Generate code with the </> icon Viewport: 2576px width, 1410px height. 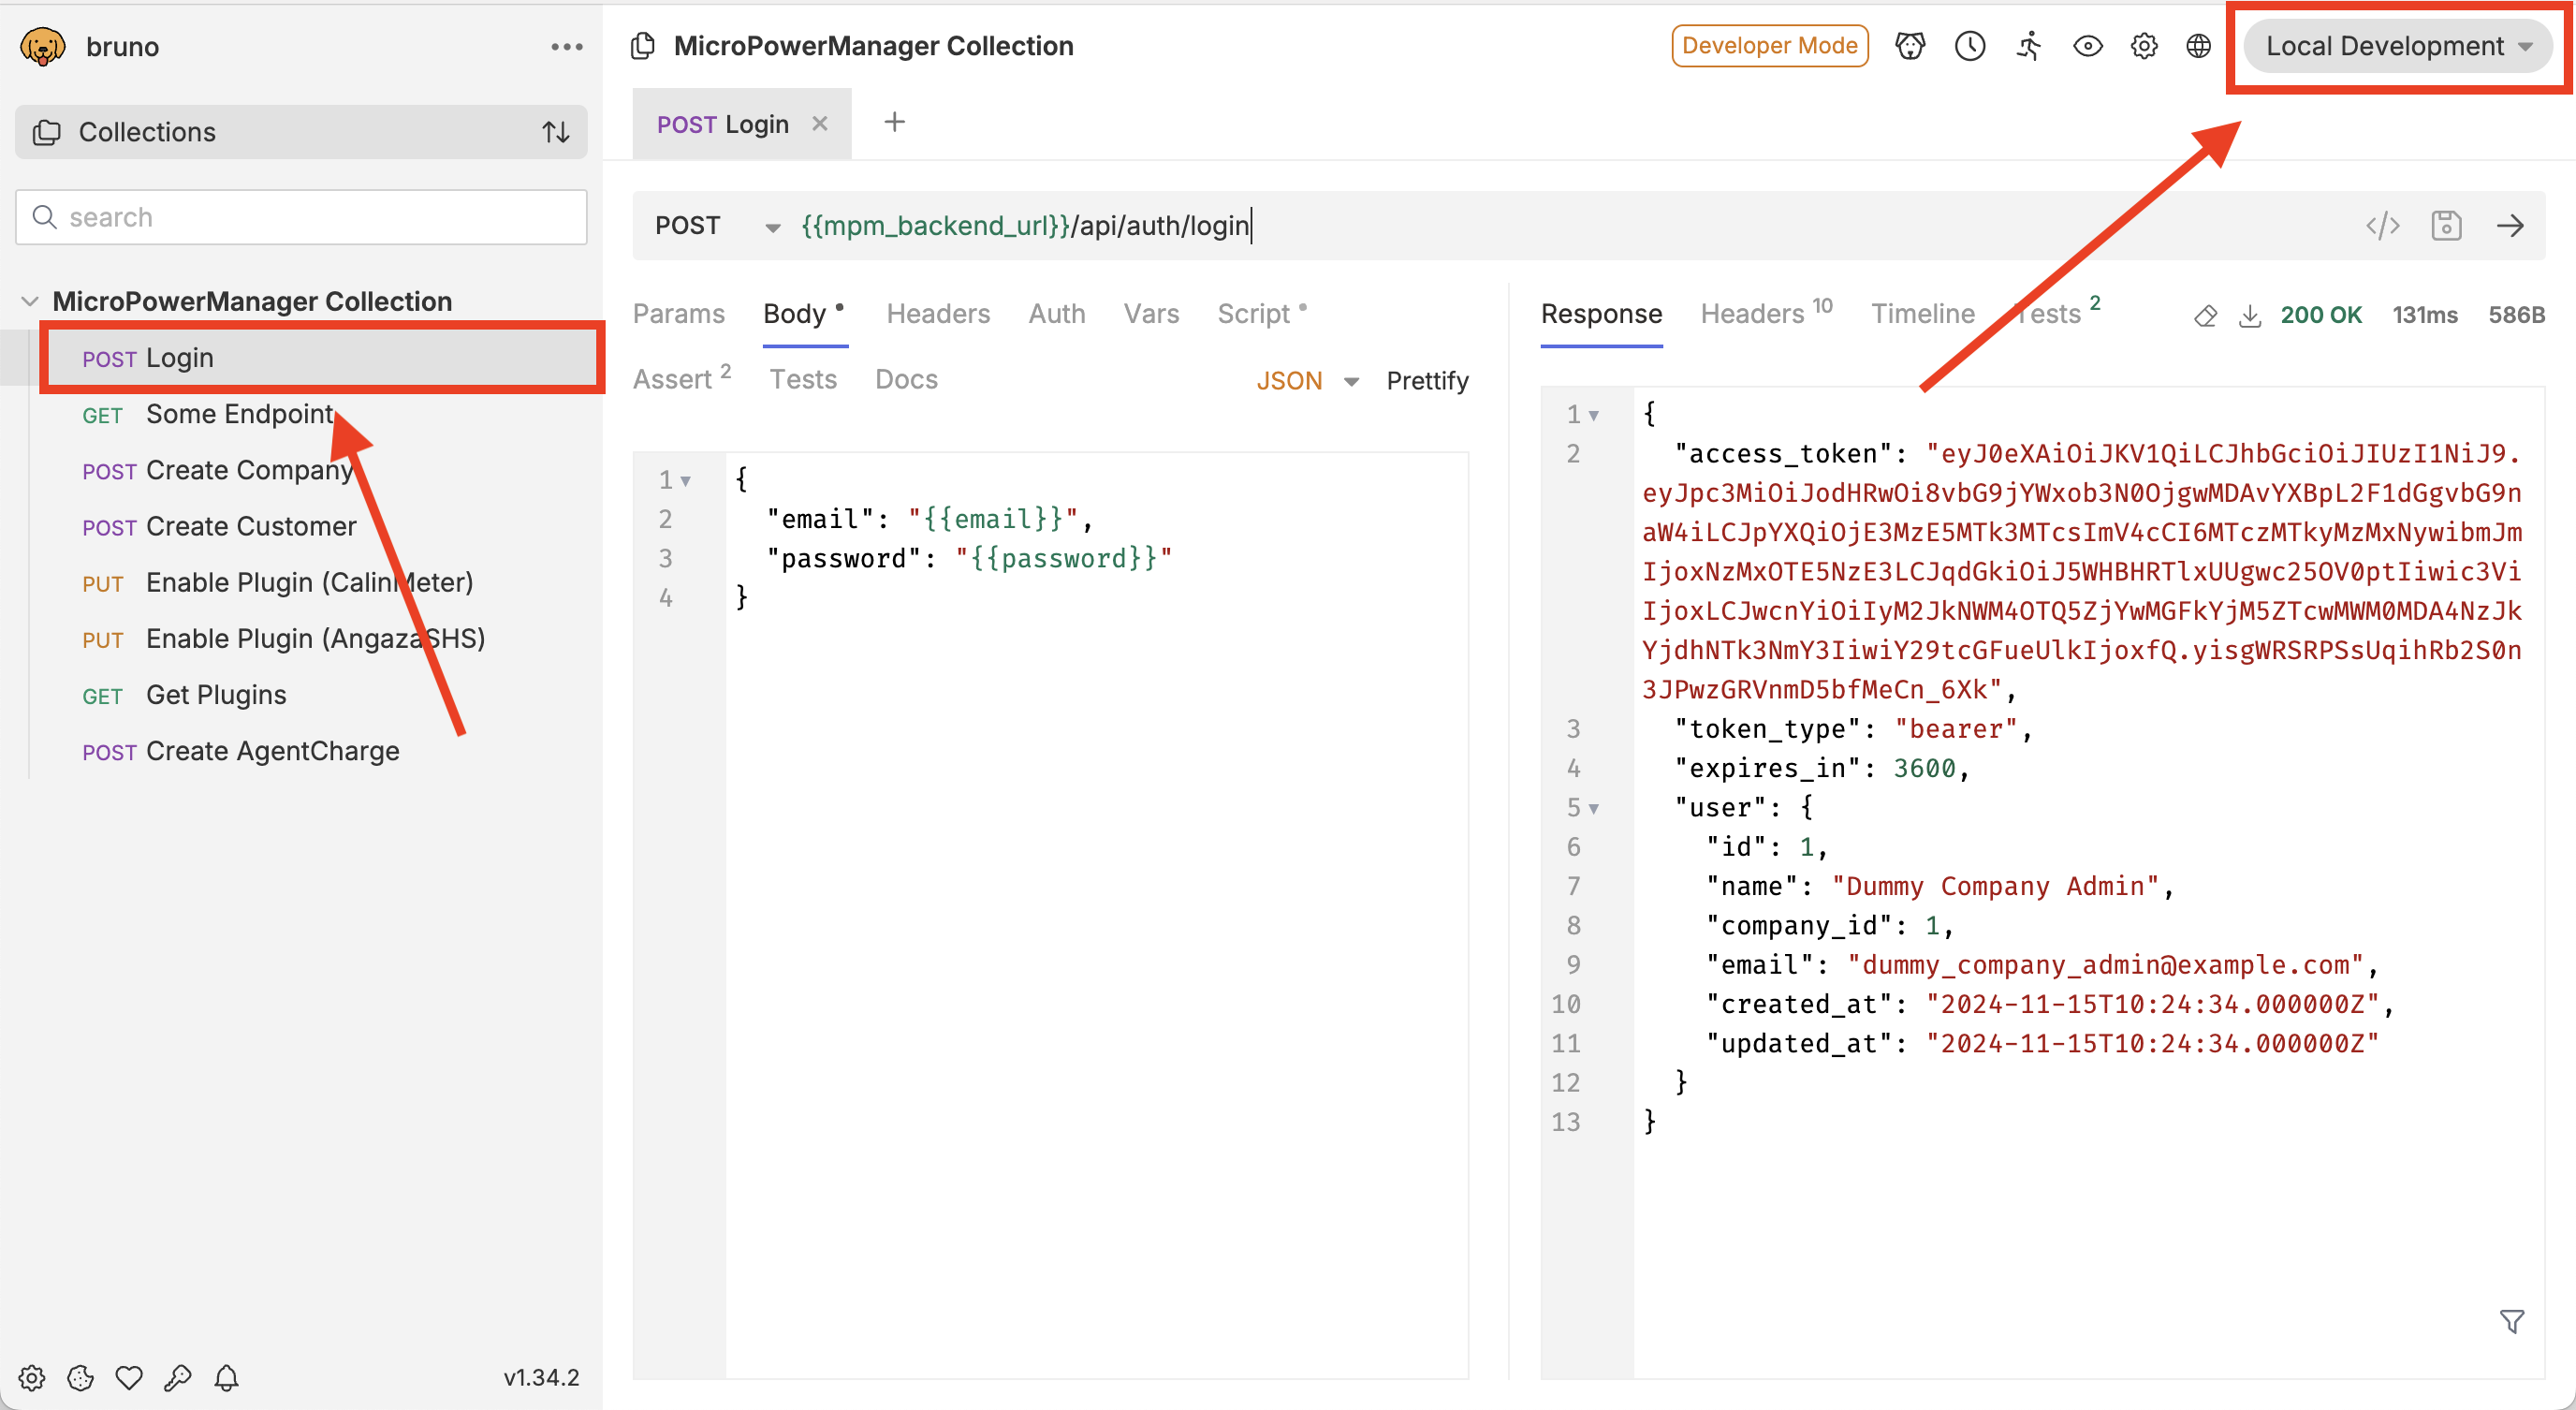[2383, 225]
